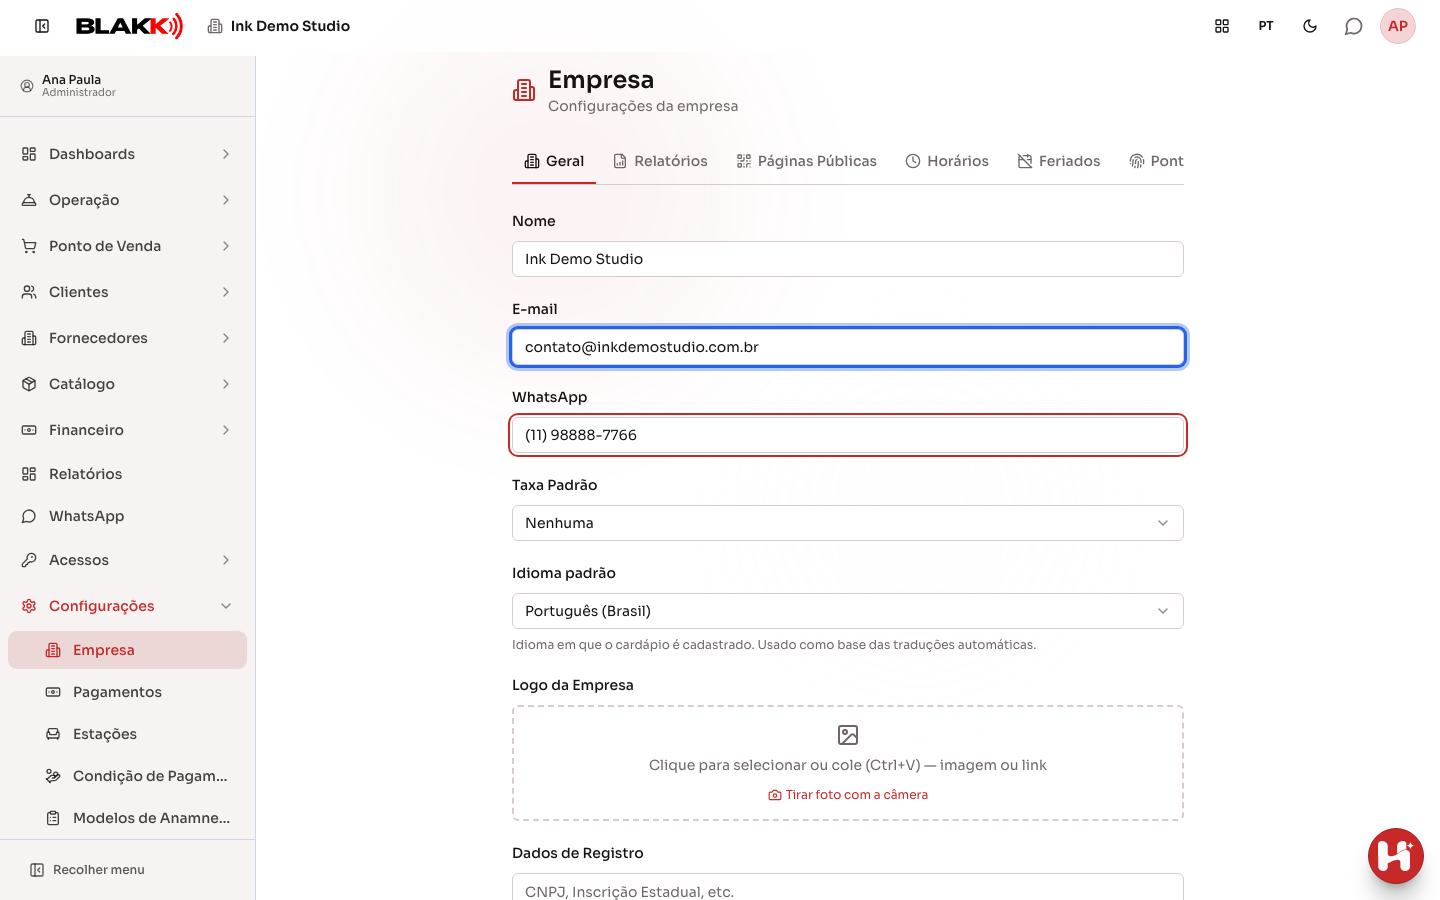The image size is (1440, 900).
Task: Open the Taxa Padrão dropdown
Action: tap(848, 523)
